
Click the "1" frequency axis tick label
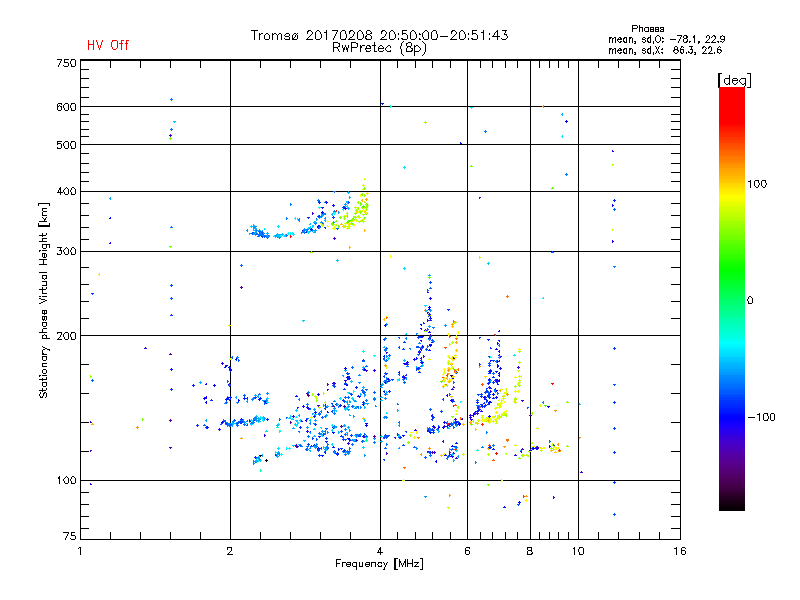point(80,551)
